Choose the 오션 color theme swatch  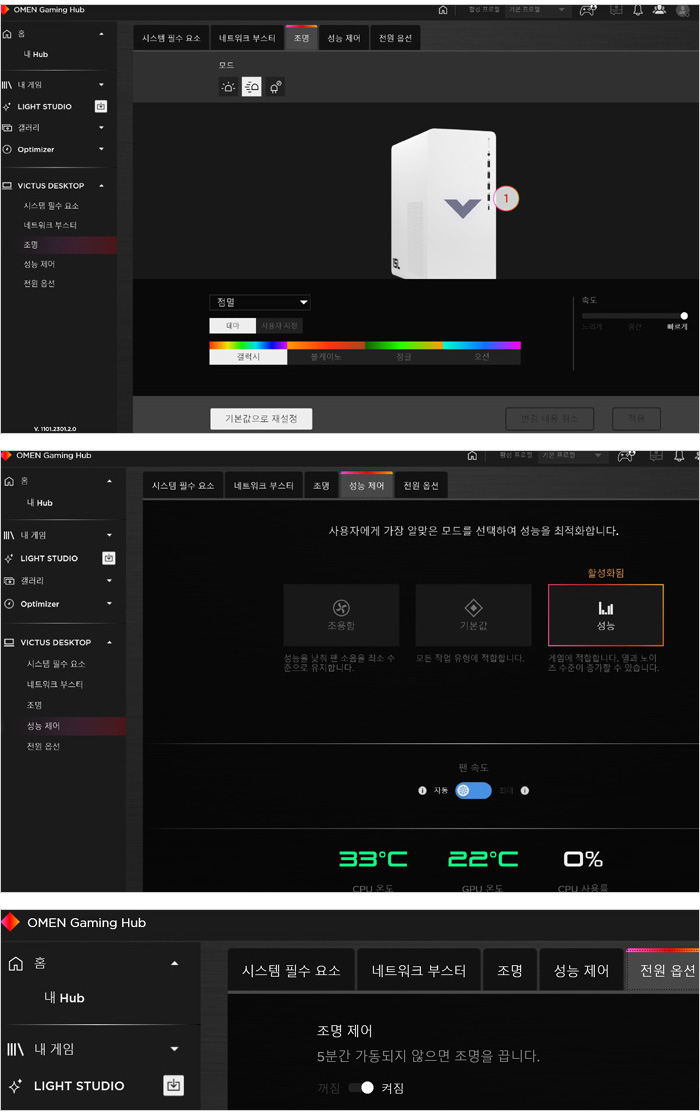pyautogui.click(x=482, y=353)
